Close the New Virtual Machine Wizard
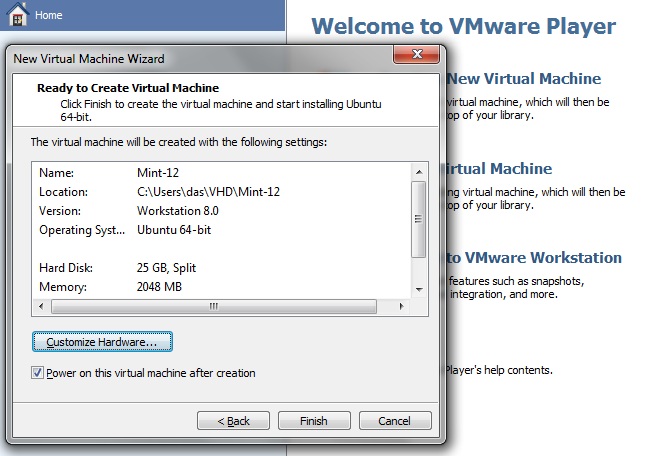 point(417,54)
